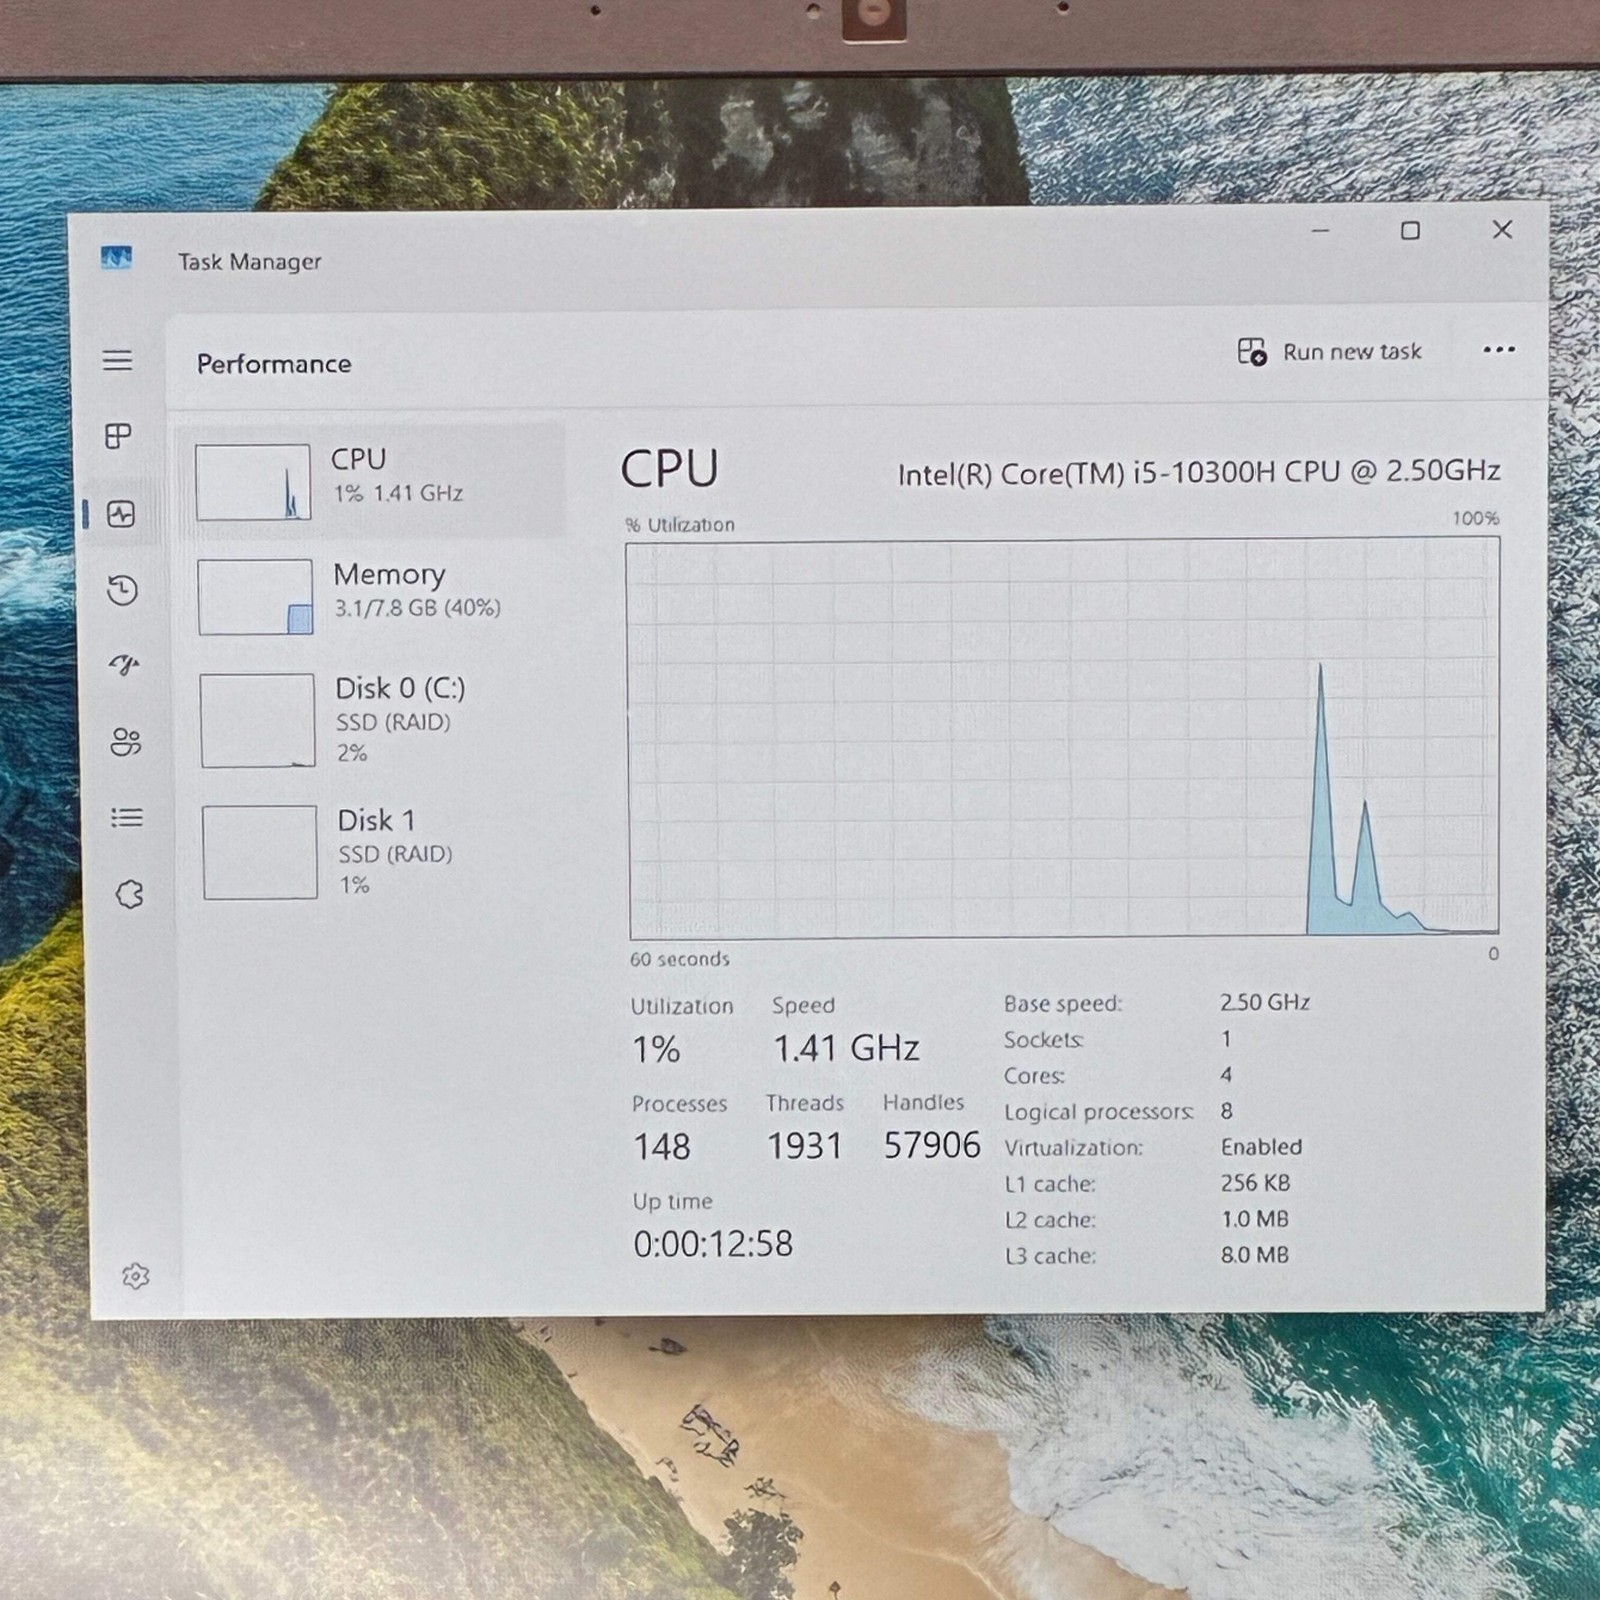Click the Logical processors label
1600x1600 pixels.
(x=1099, y=1112)
